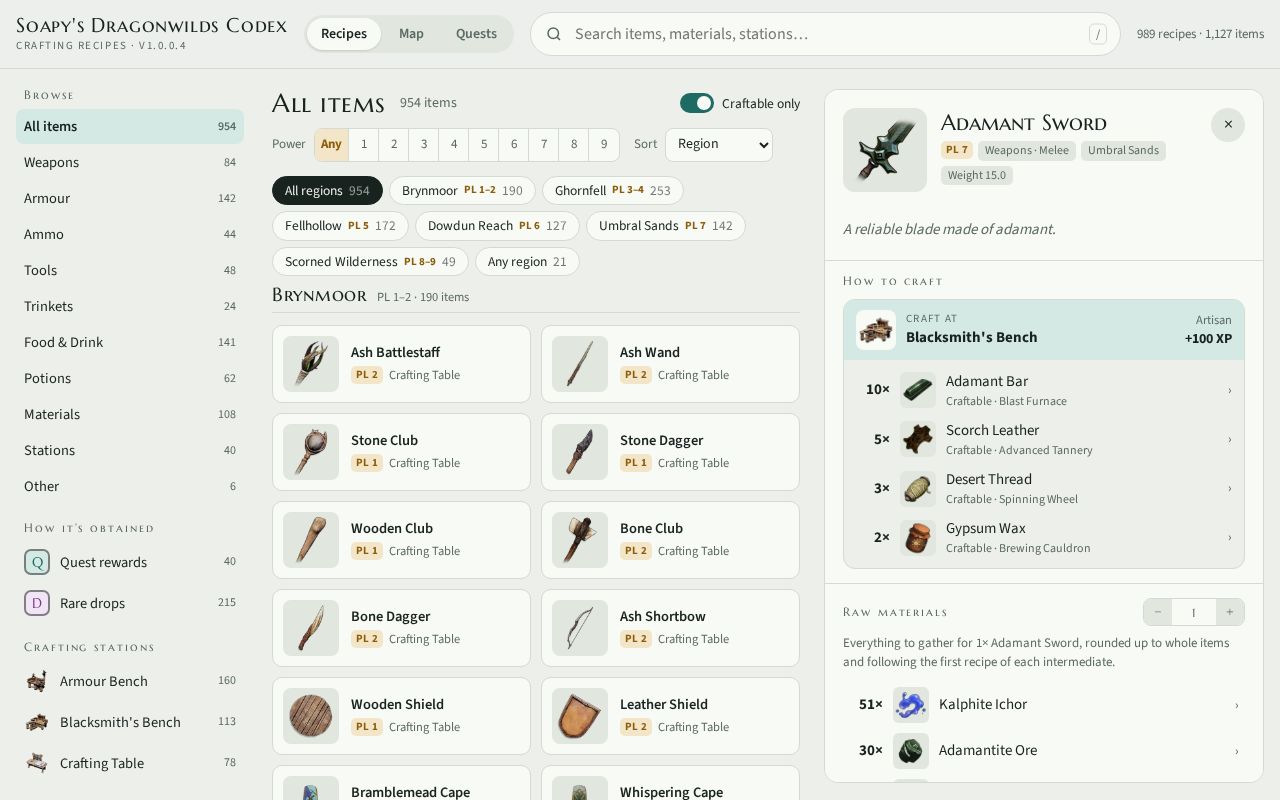Expand the Desert Thread ingredient chevron
1280x800 pixels.
1230,488
